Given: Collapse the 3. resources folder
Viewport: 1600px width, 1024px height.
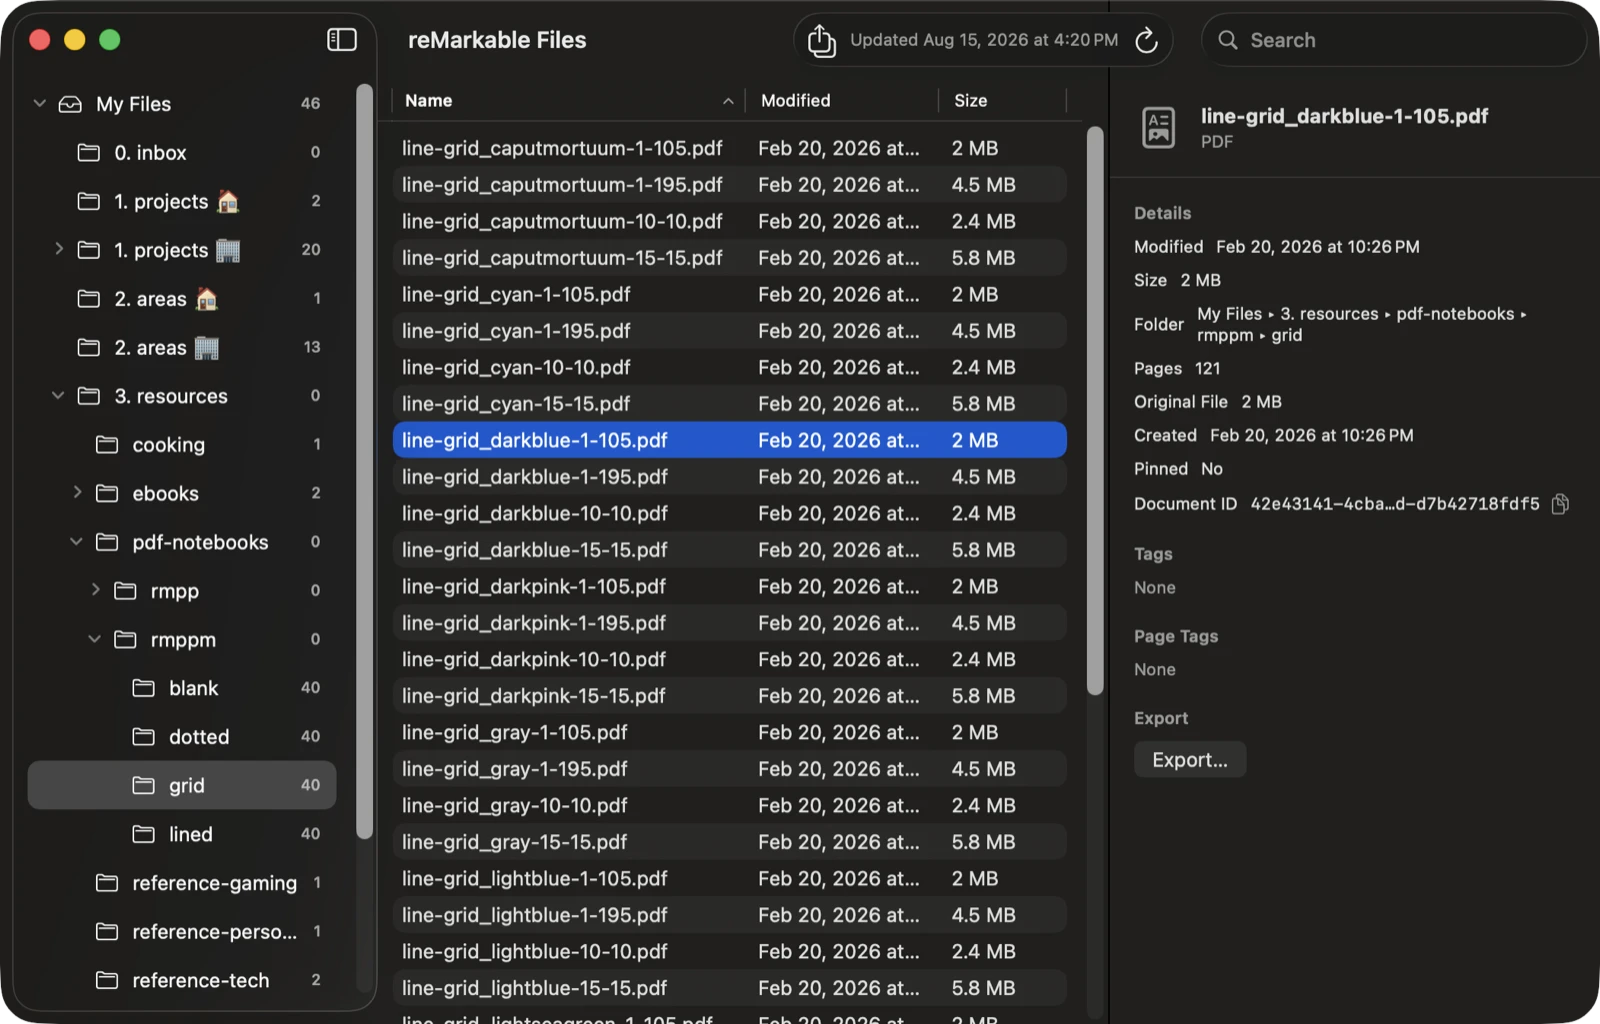Looking at the screenshot, I should tap(58, 396).
